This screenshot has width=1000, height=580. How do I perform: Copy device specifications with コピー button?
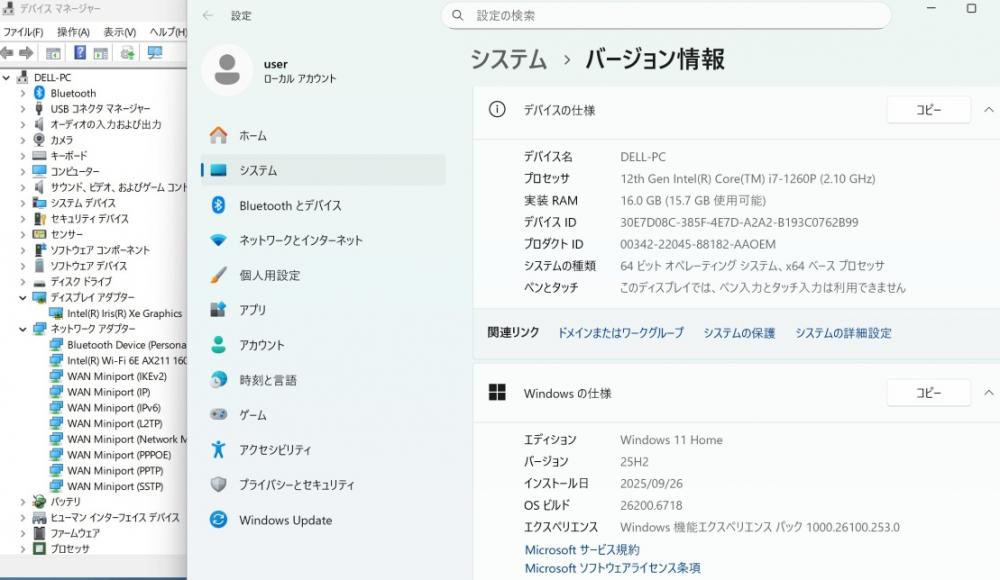pos(928,110)
